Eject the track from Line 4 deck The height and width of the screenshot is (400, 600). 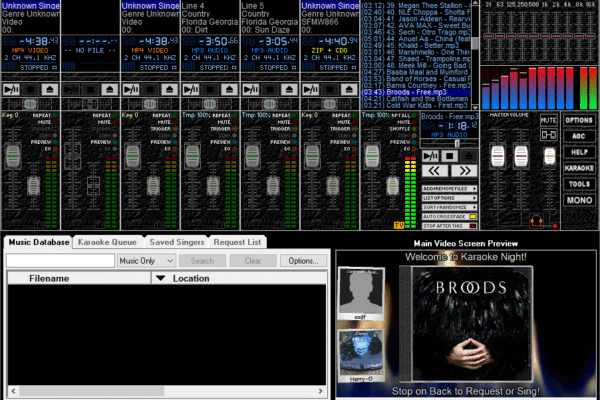[x=227, y=89]
